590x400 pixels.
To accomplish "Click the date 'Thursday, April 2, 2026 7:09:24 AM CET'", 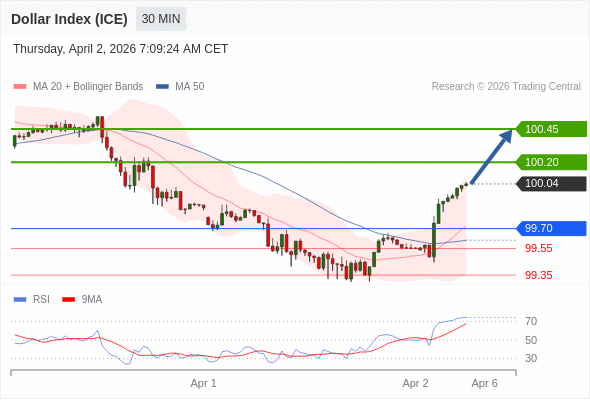I will 120,49.
